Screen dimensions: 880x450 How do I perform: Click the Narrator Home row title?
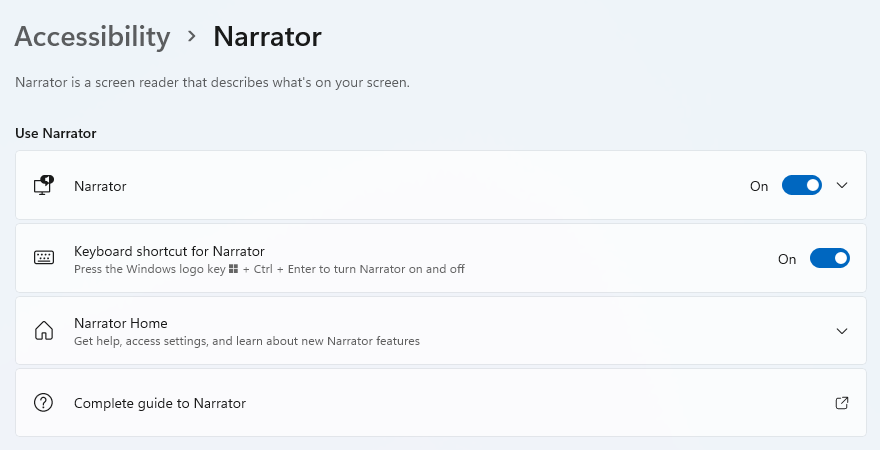pos(121,323)
